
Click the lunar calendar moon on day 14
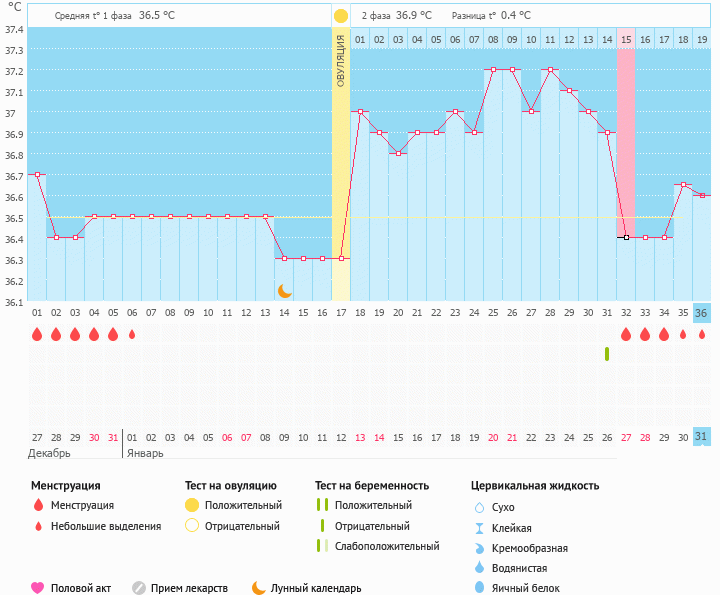[x=285, y=290]
